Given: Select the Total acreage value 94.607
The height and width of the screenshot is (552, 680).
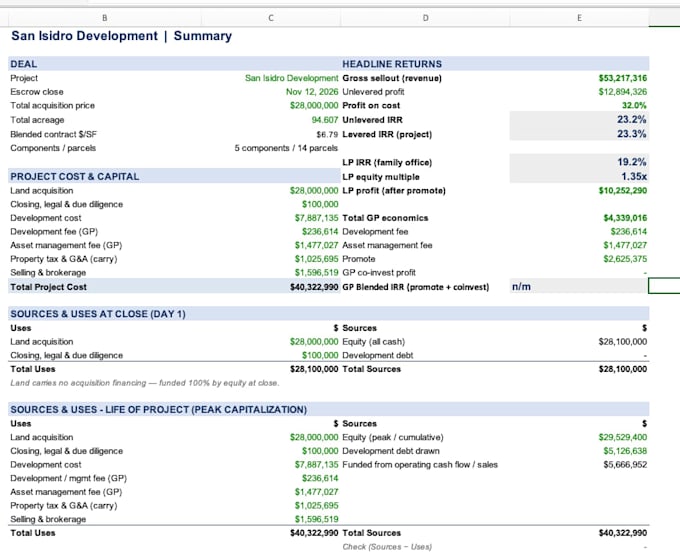Looking at the screenshot, I should point(324,120).
